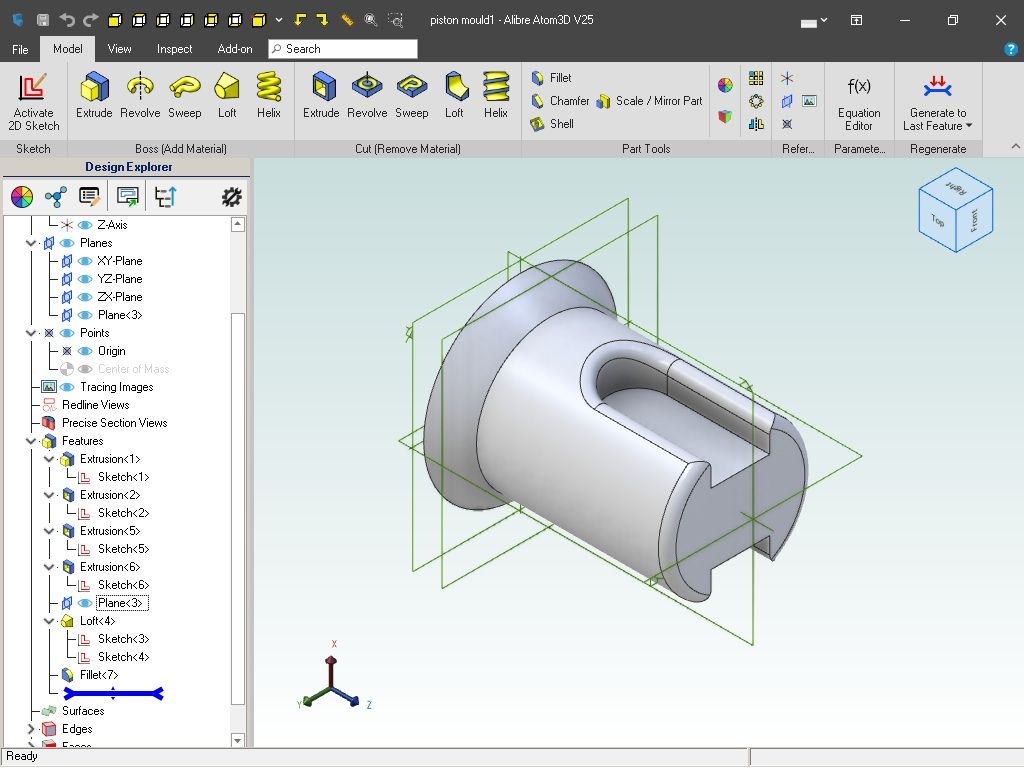Screen dimensions: 1024x768
Task: Click the Undo arrow
Action: (67, 20)
